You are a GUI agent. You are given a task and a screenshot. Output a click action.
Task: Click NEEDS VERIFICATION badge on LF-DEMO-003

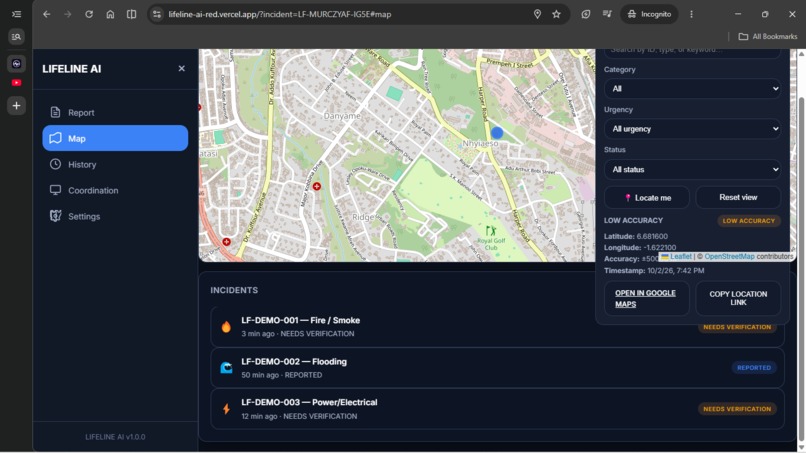[737, 409]
